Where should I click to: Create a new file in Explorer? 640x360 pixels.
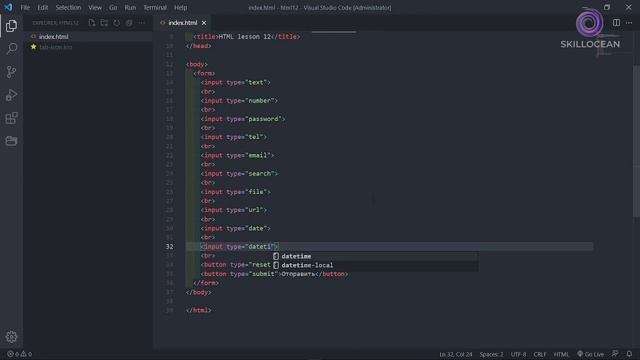pos(92,23)
